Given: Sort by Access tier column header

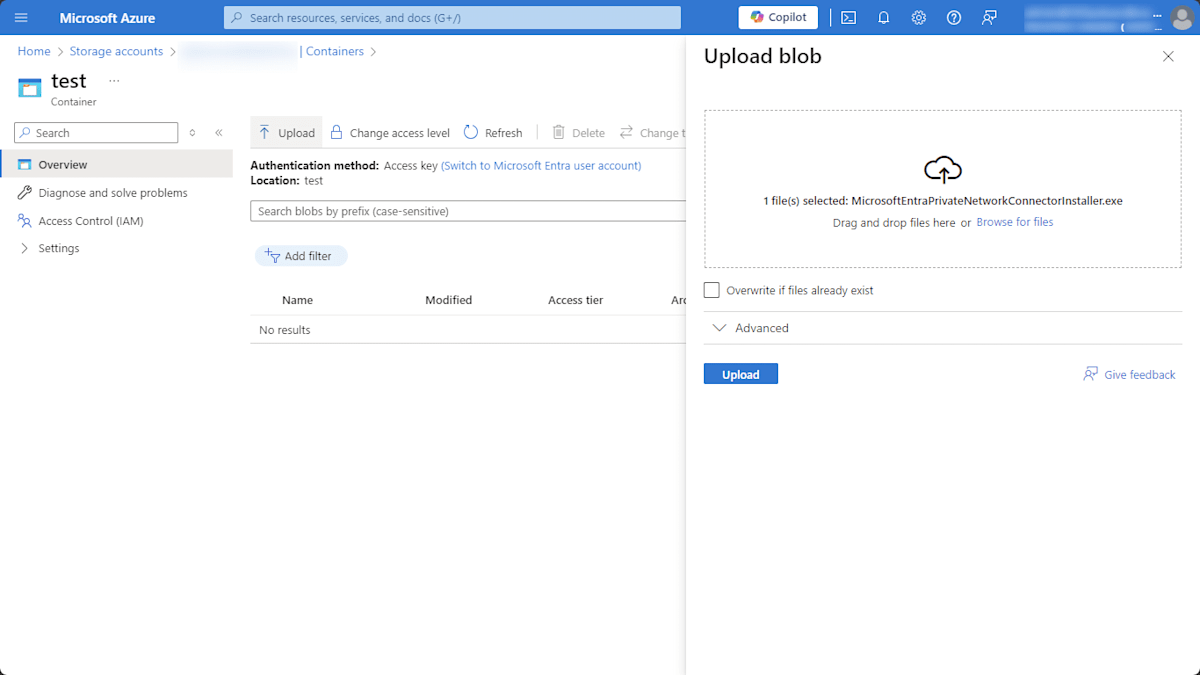Looking at the screenshot, I should pyautogui.click(x=575, y=300).
